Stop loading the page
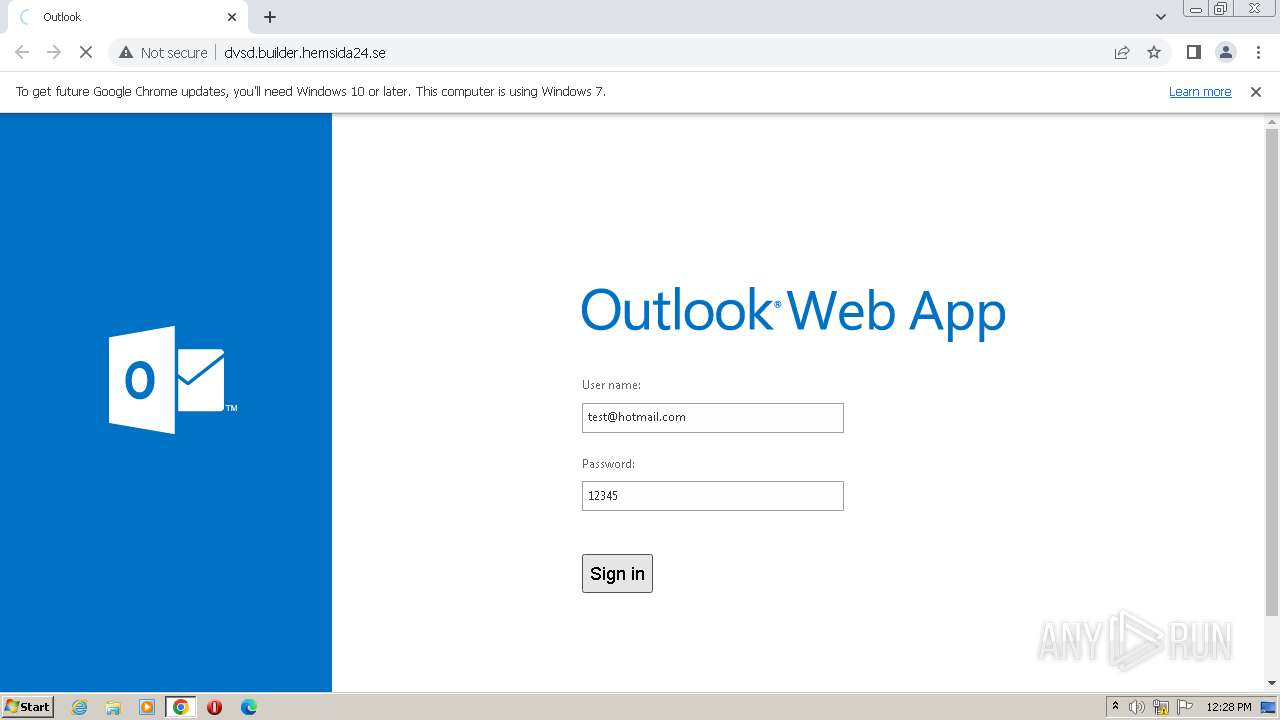Viewport: 1280px width, 720px height. click(86, 52)
